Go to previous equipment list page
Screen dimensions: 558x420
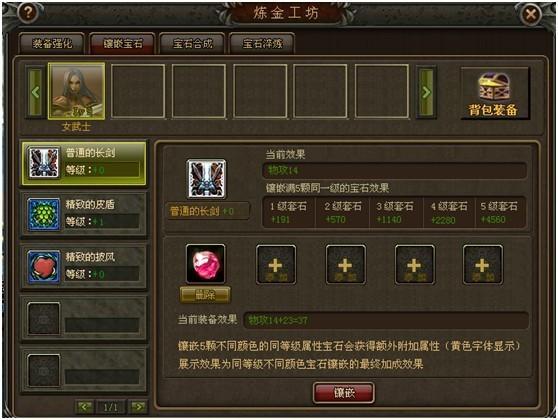point(85,407)
